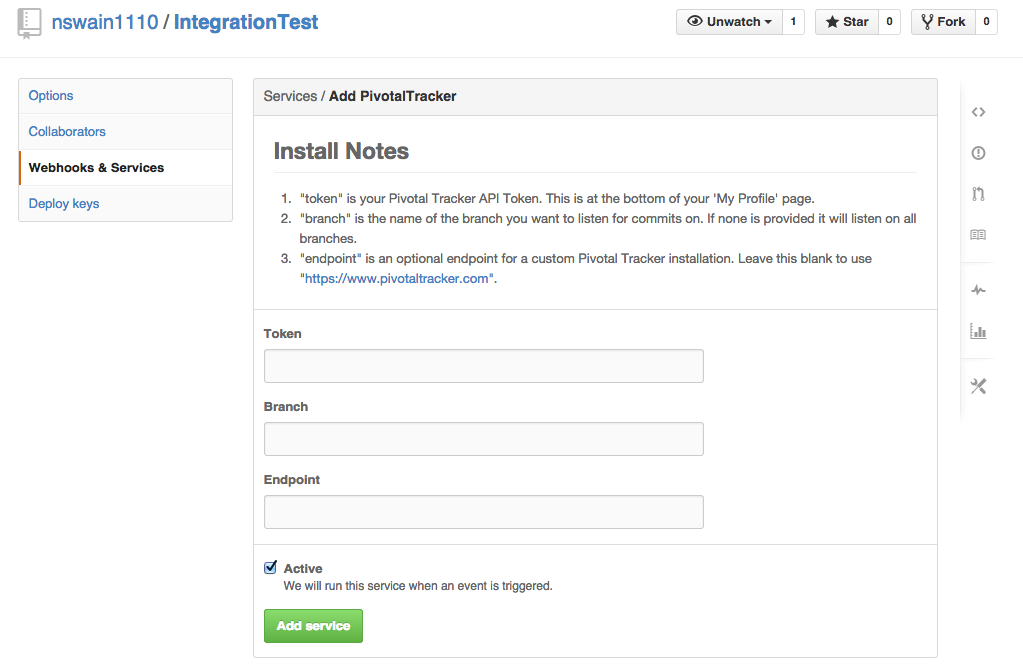Focus the Endpoint input field
The height and width of the screenshot is (665, 1023).
point(483,512)
